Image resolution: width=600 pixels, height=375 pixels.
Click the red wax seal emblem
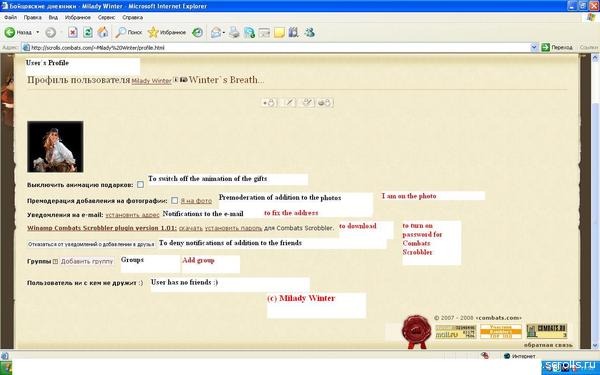click(416, 331)
